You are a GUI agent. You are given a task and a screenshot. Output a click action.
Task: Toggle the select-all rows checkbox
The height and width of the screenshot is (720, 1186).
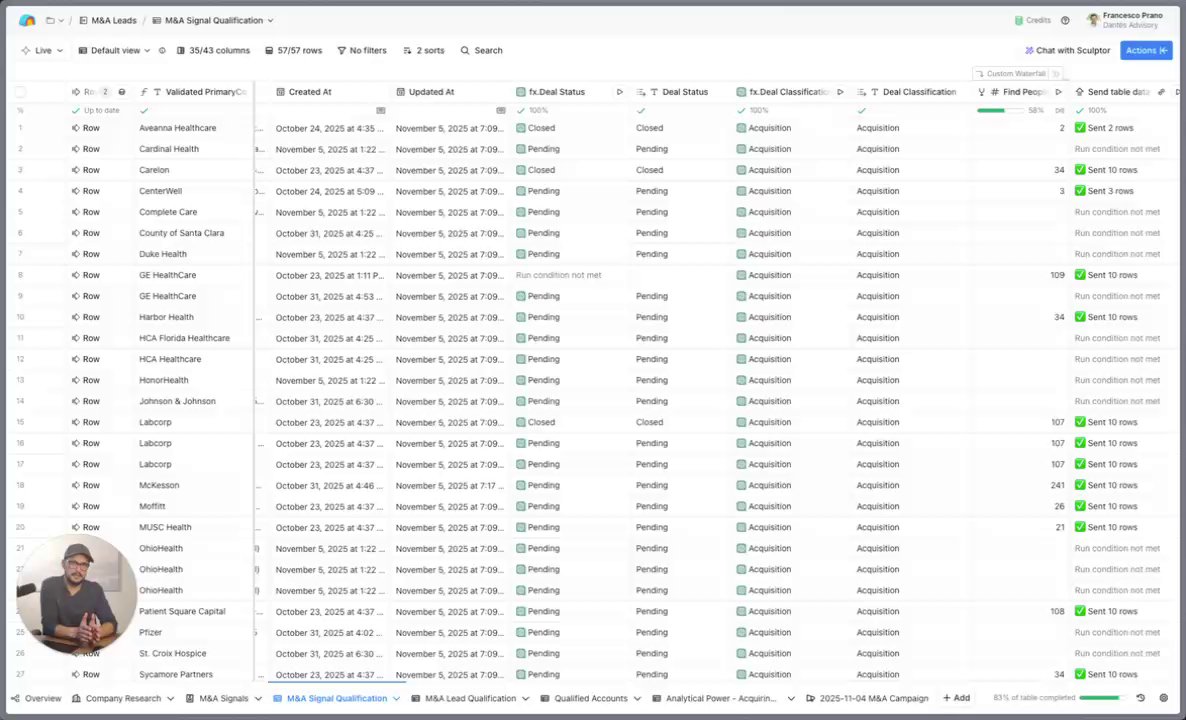(20, 92)
